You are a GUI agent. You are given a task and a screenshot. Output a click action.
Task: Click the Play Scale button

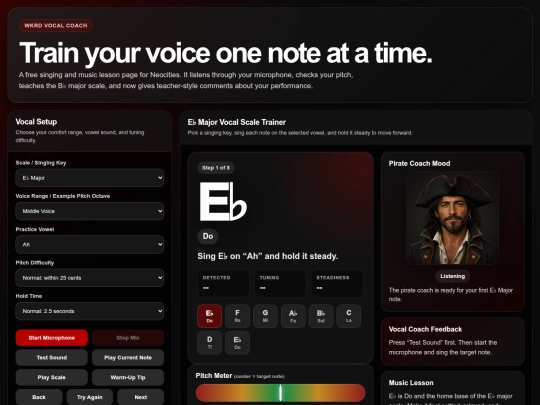tap(52, 377)
